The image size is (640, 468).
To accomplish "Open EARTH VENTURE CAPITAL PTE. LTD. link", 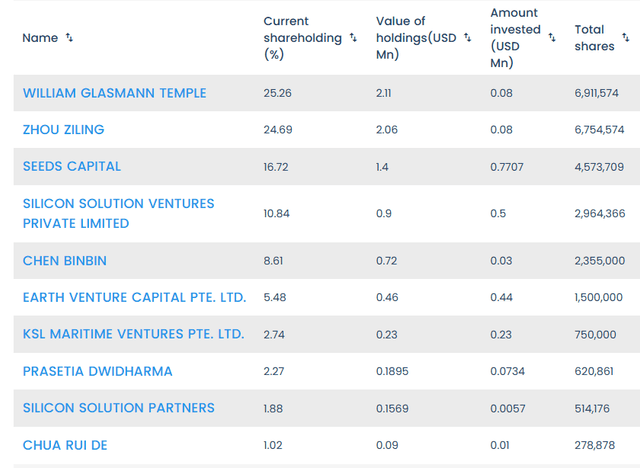I will point(134,298).
